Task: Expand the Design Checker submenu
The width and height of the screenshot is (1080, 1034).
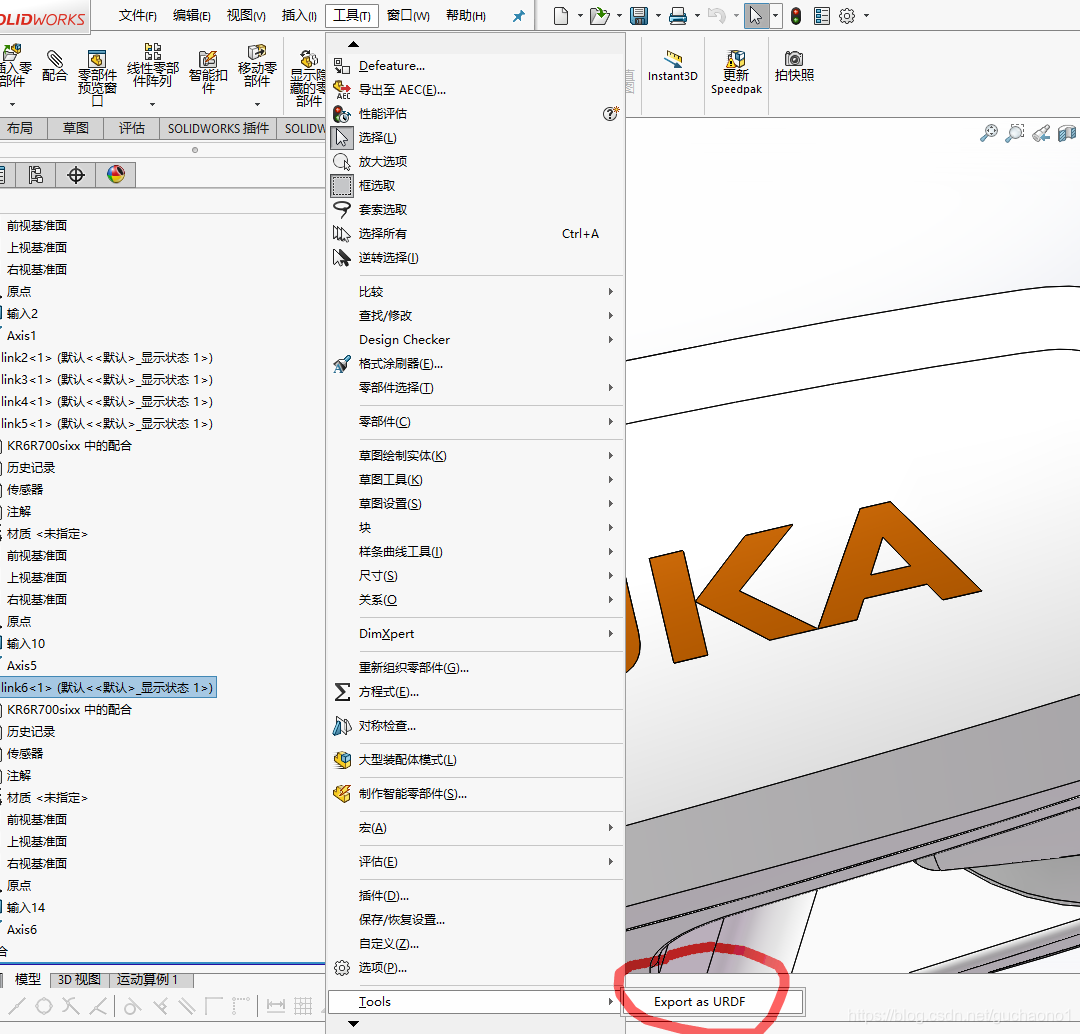Action: [475, 340]
